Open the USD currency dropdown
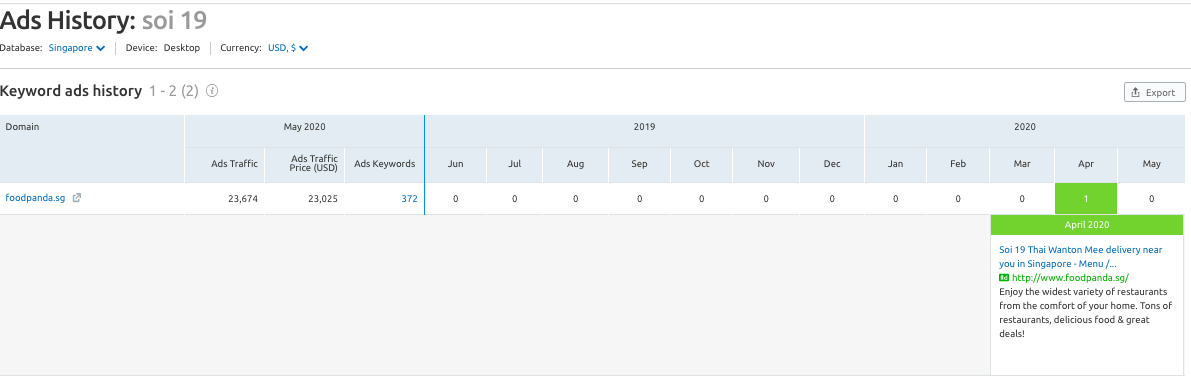 (288, 48)
